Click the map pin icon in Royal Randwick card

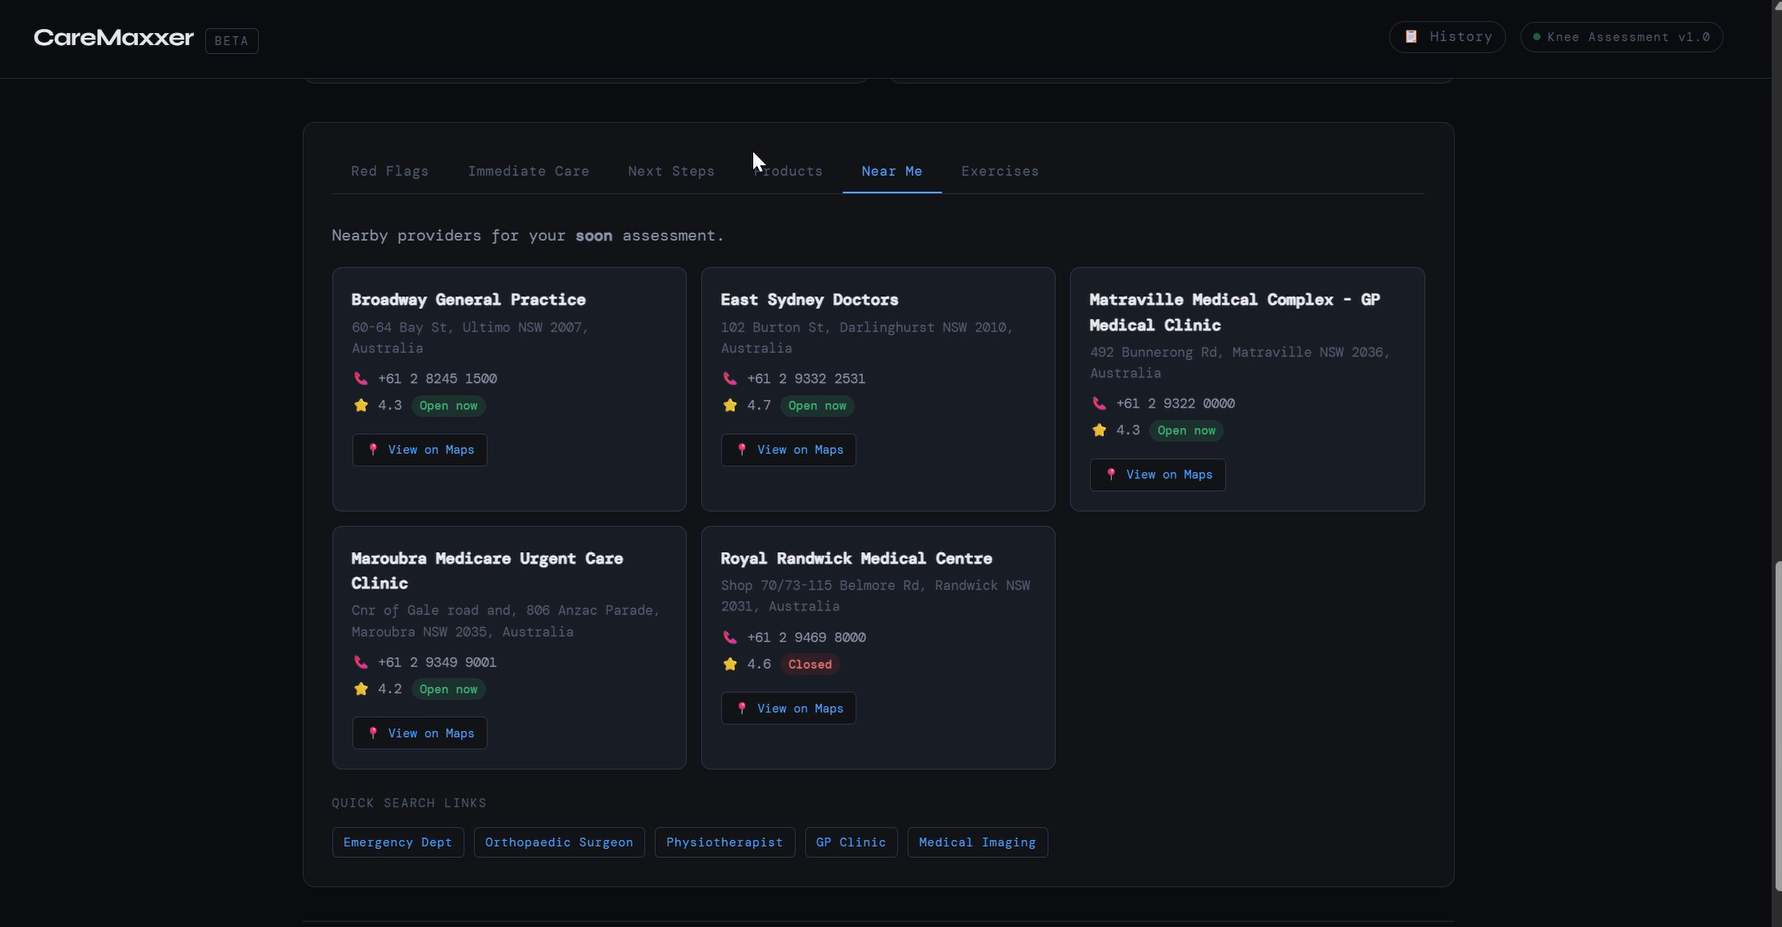click(742, 708)
